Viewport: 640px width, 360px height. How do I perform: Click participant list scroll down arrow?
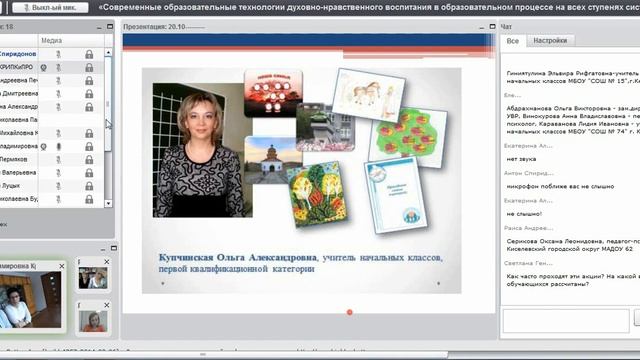click(x=108, y=203)
